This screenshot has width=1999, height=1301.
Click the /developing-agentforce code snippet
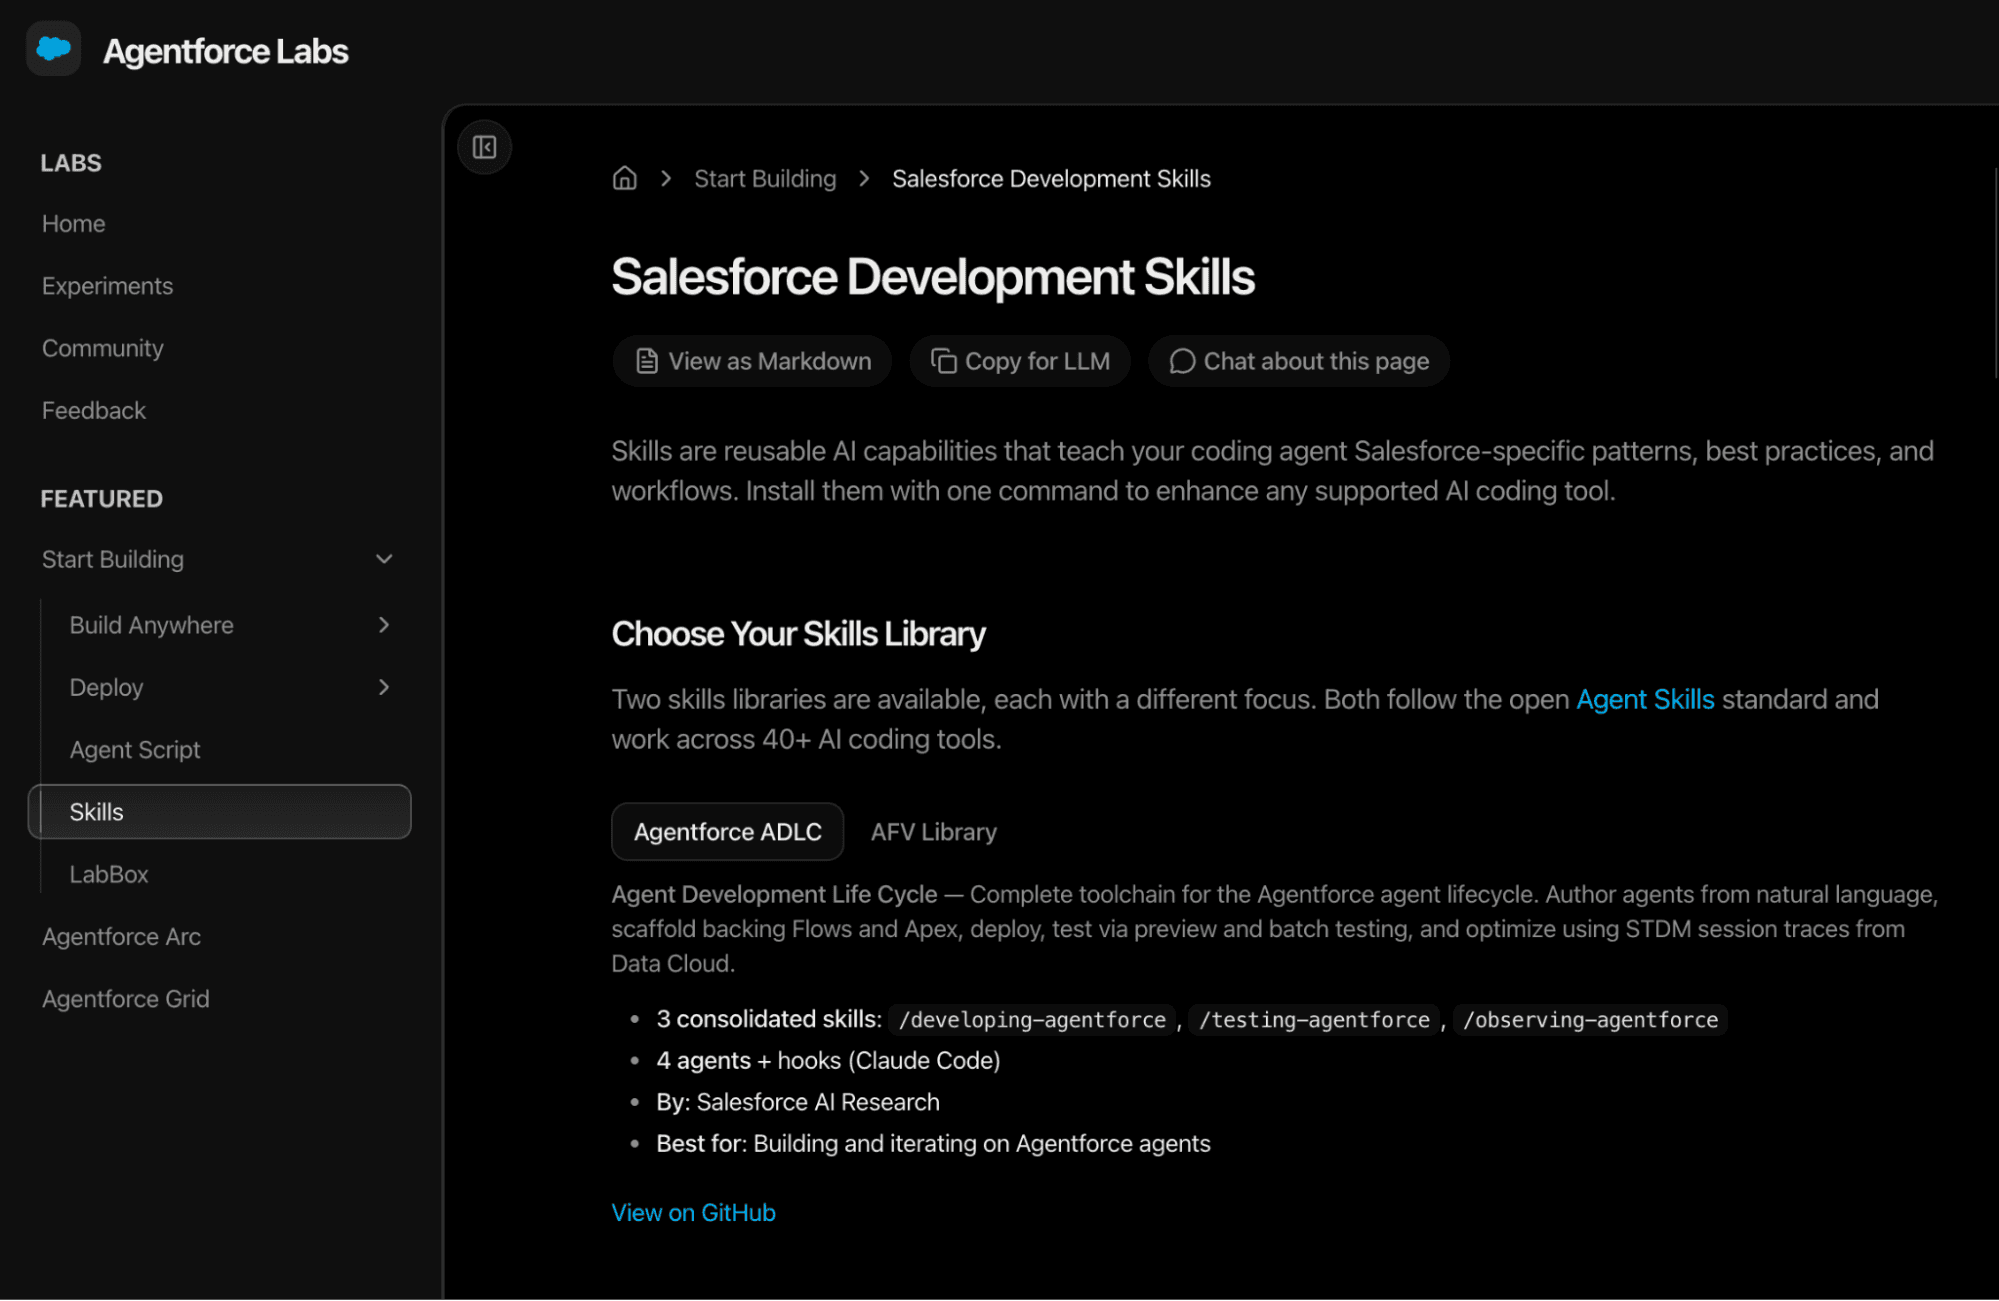(x=1032, y=1020)
